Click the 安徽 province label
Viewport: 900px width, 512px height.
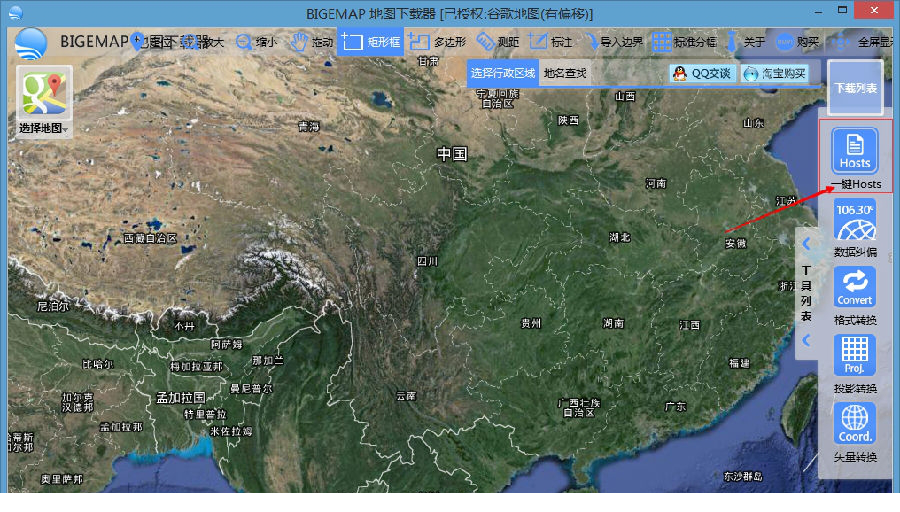(735, 243)
